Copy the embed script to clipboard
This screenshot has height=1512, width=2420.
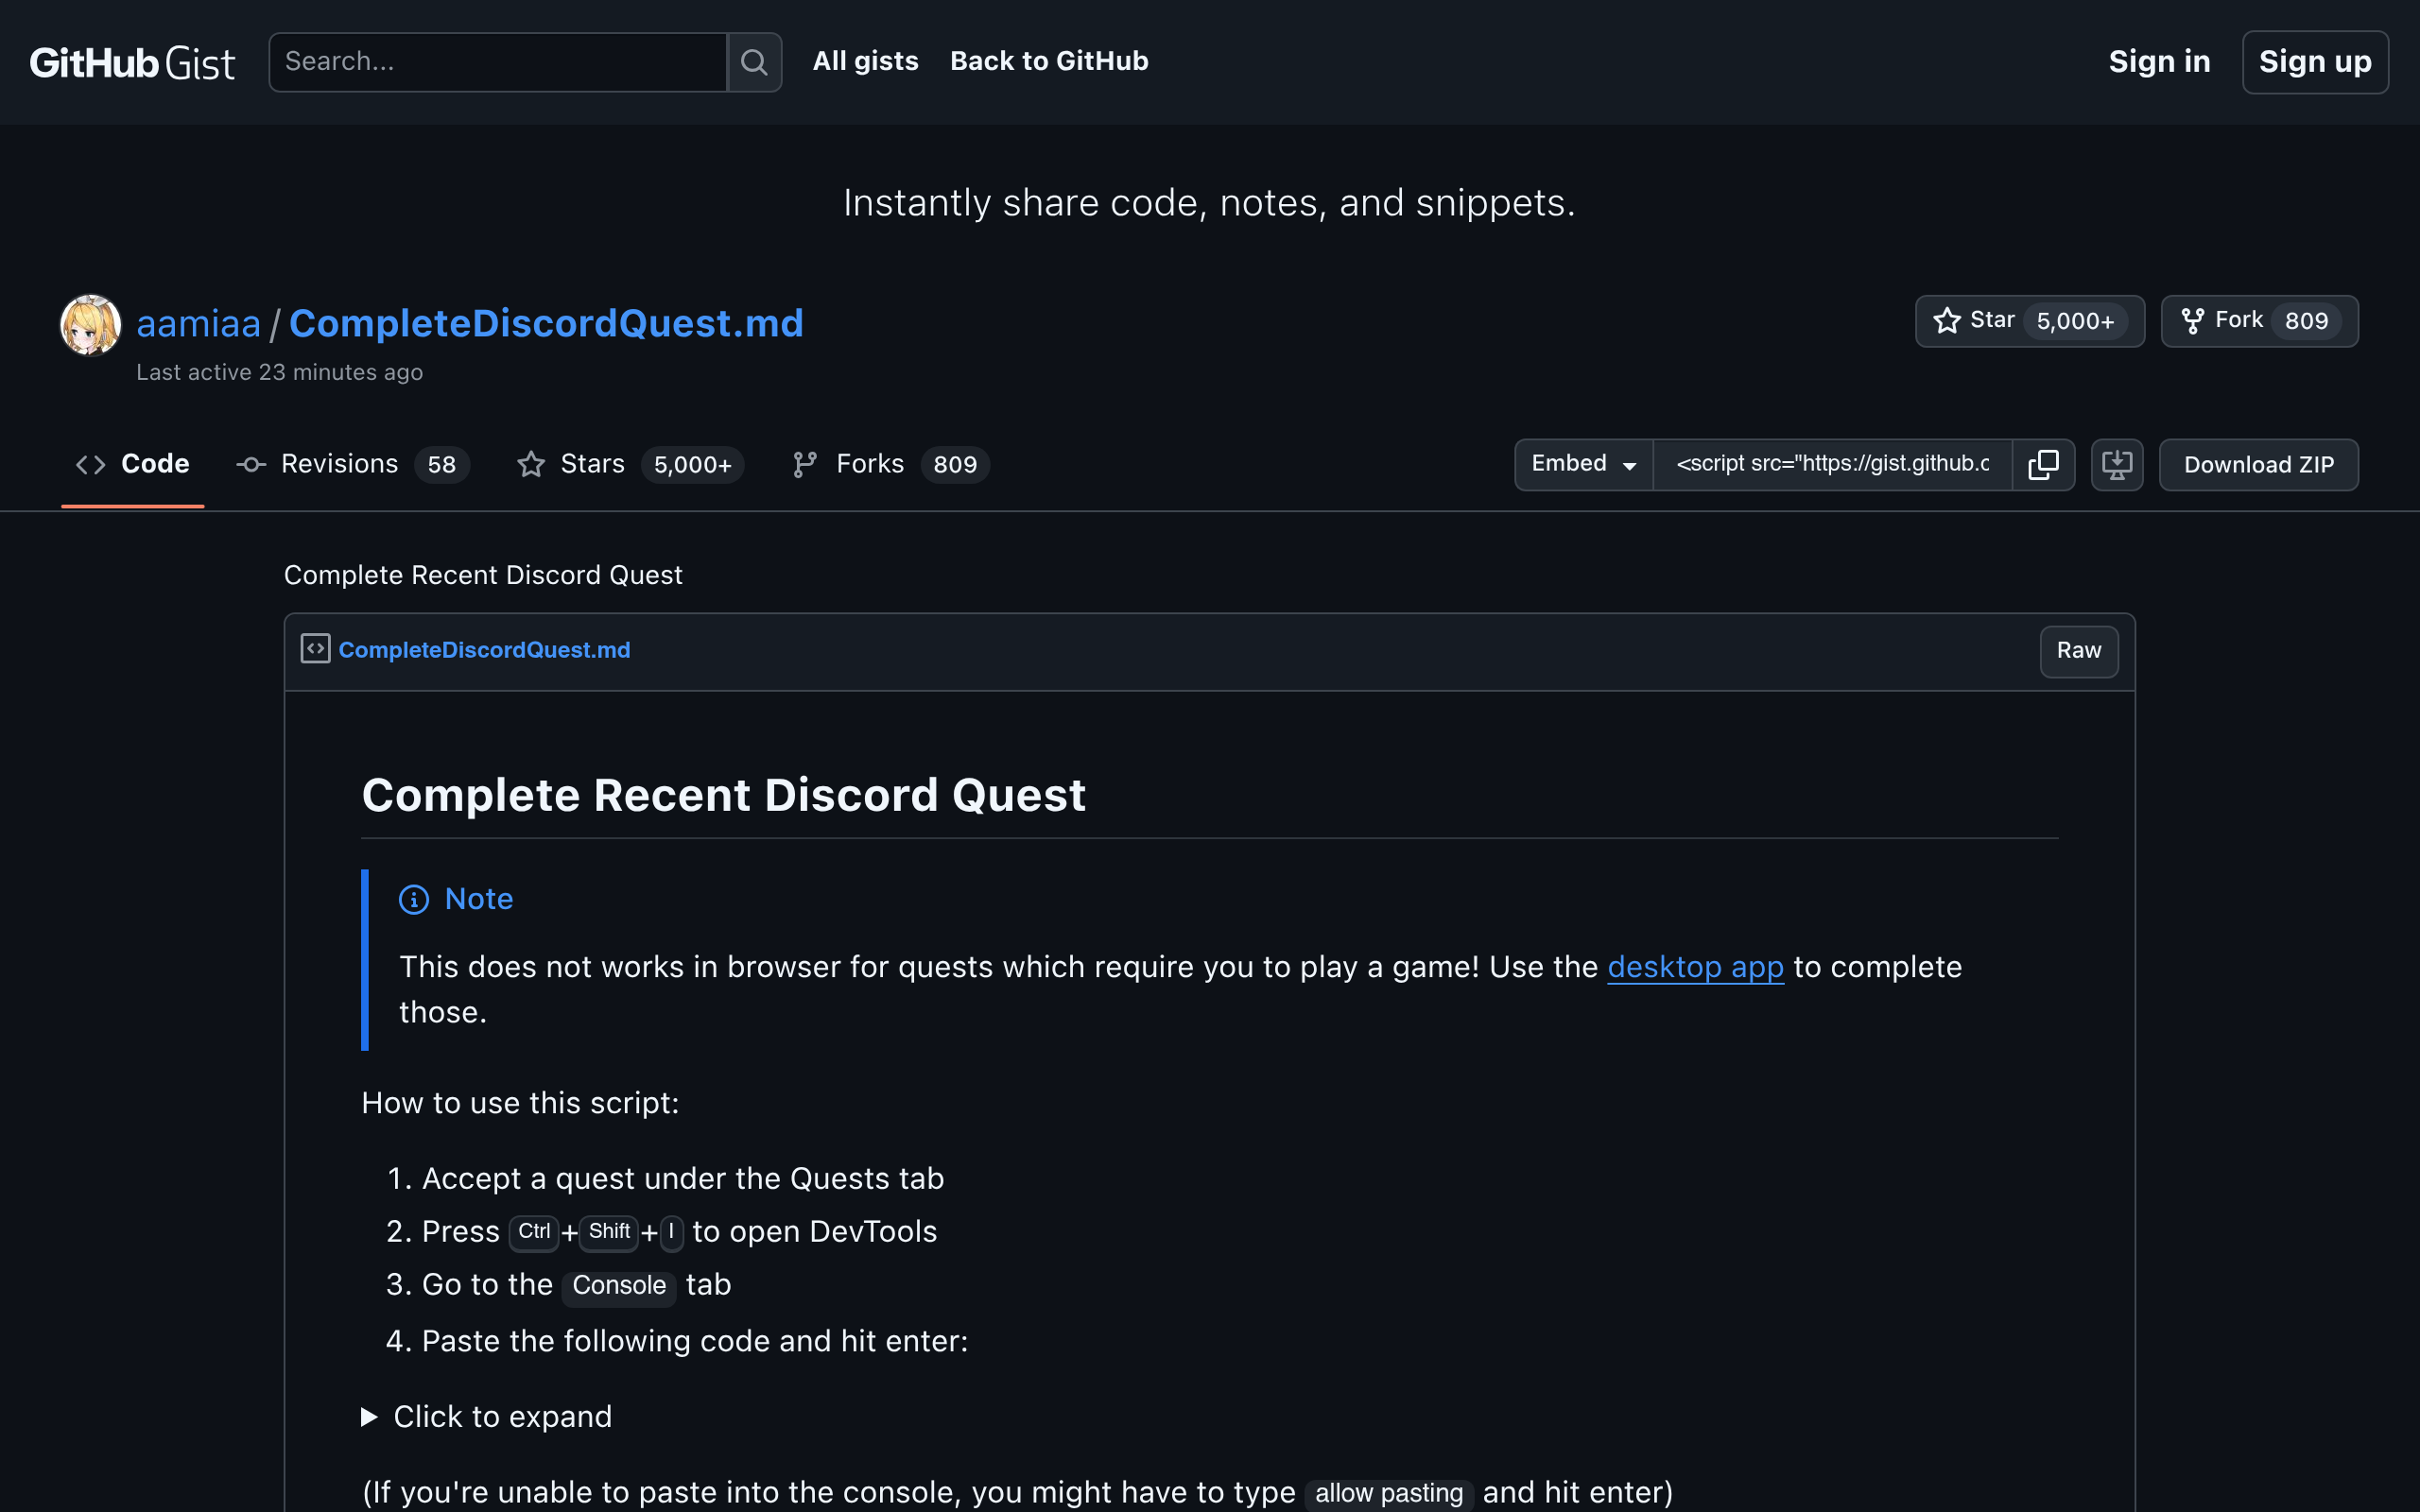pos(2043,464)
